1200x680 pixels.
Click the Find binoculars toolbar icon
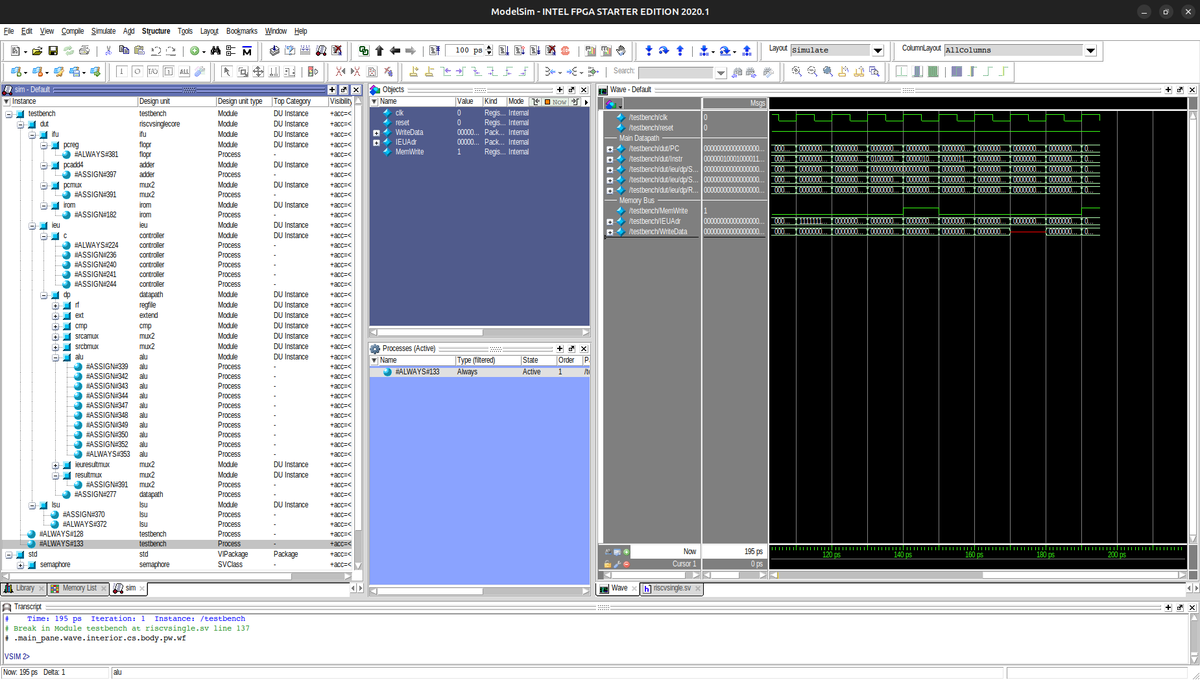tap(216, 50)
